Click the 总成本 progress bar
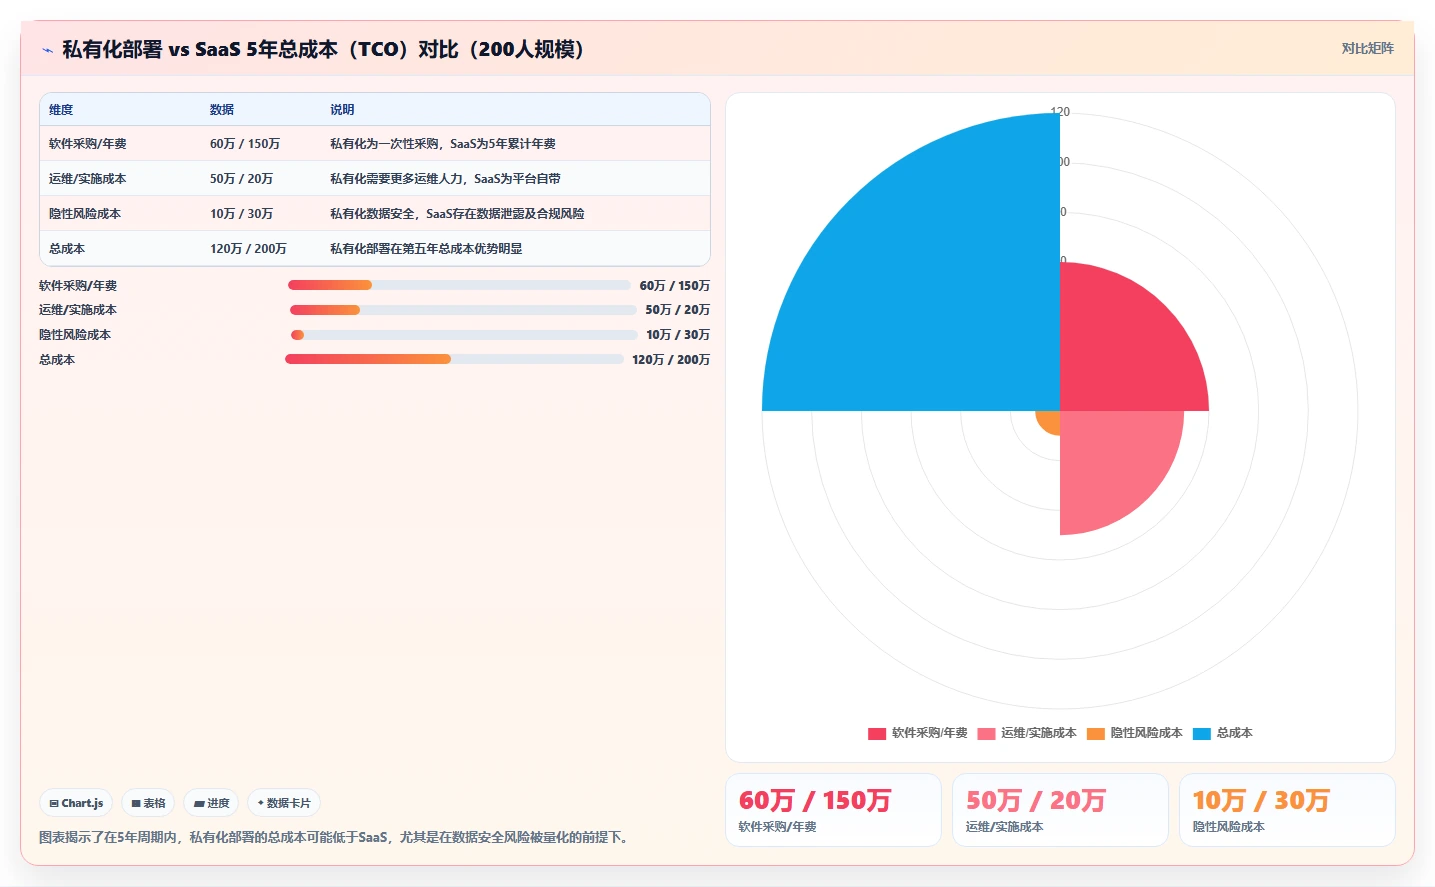Viewport: 1435px width, 887px height. tap(454, 359)
